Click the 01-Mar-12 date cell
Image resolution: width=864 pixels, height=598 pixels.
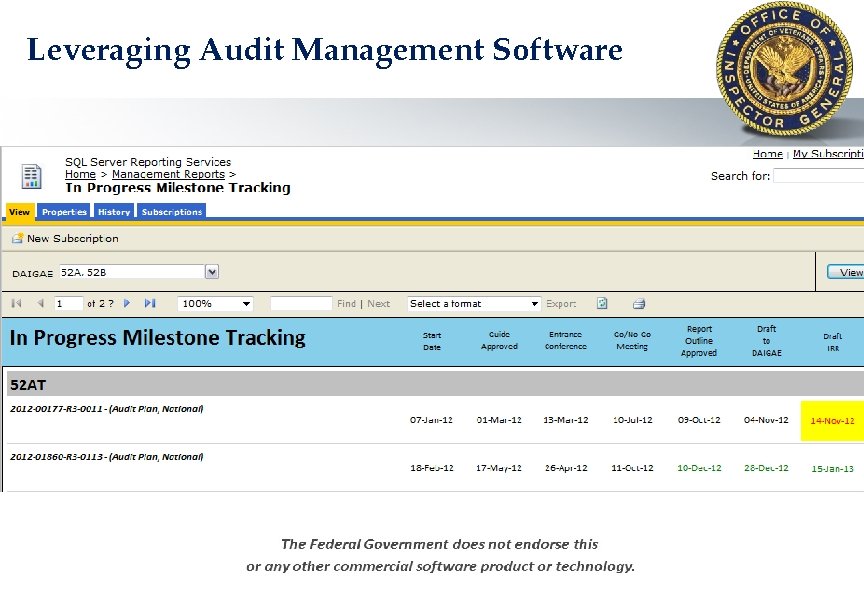pos(499,420)
